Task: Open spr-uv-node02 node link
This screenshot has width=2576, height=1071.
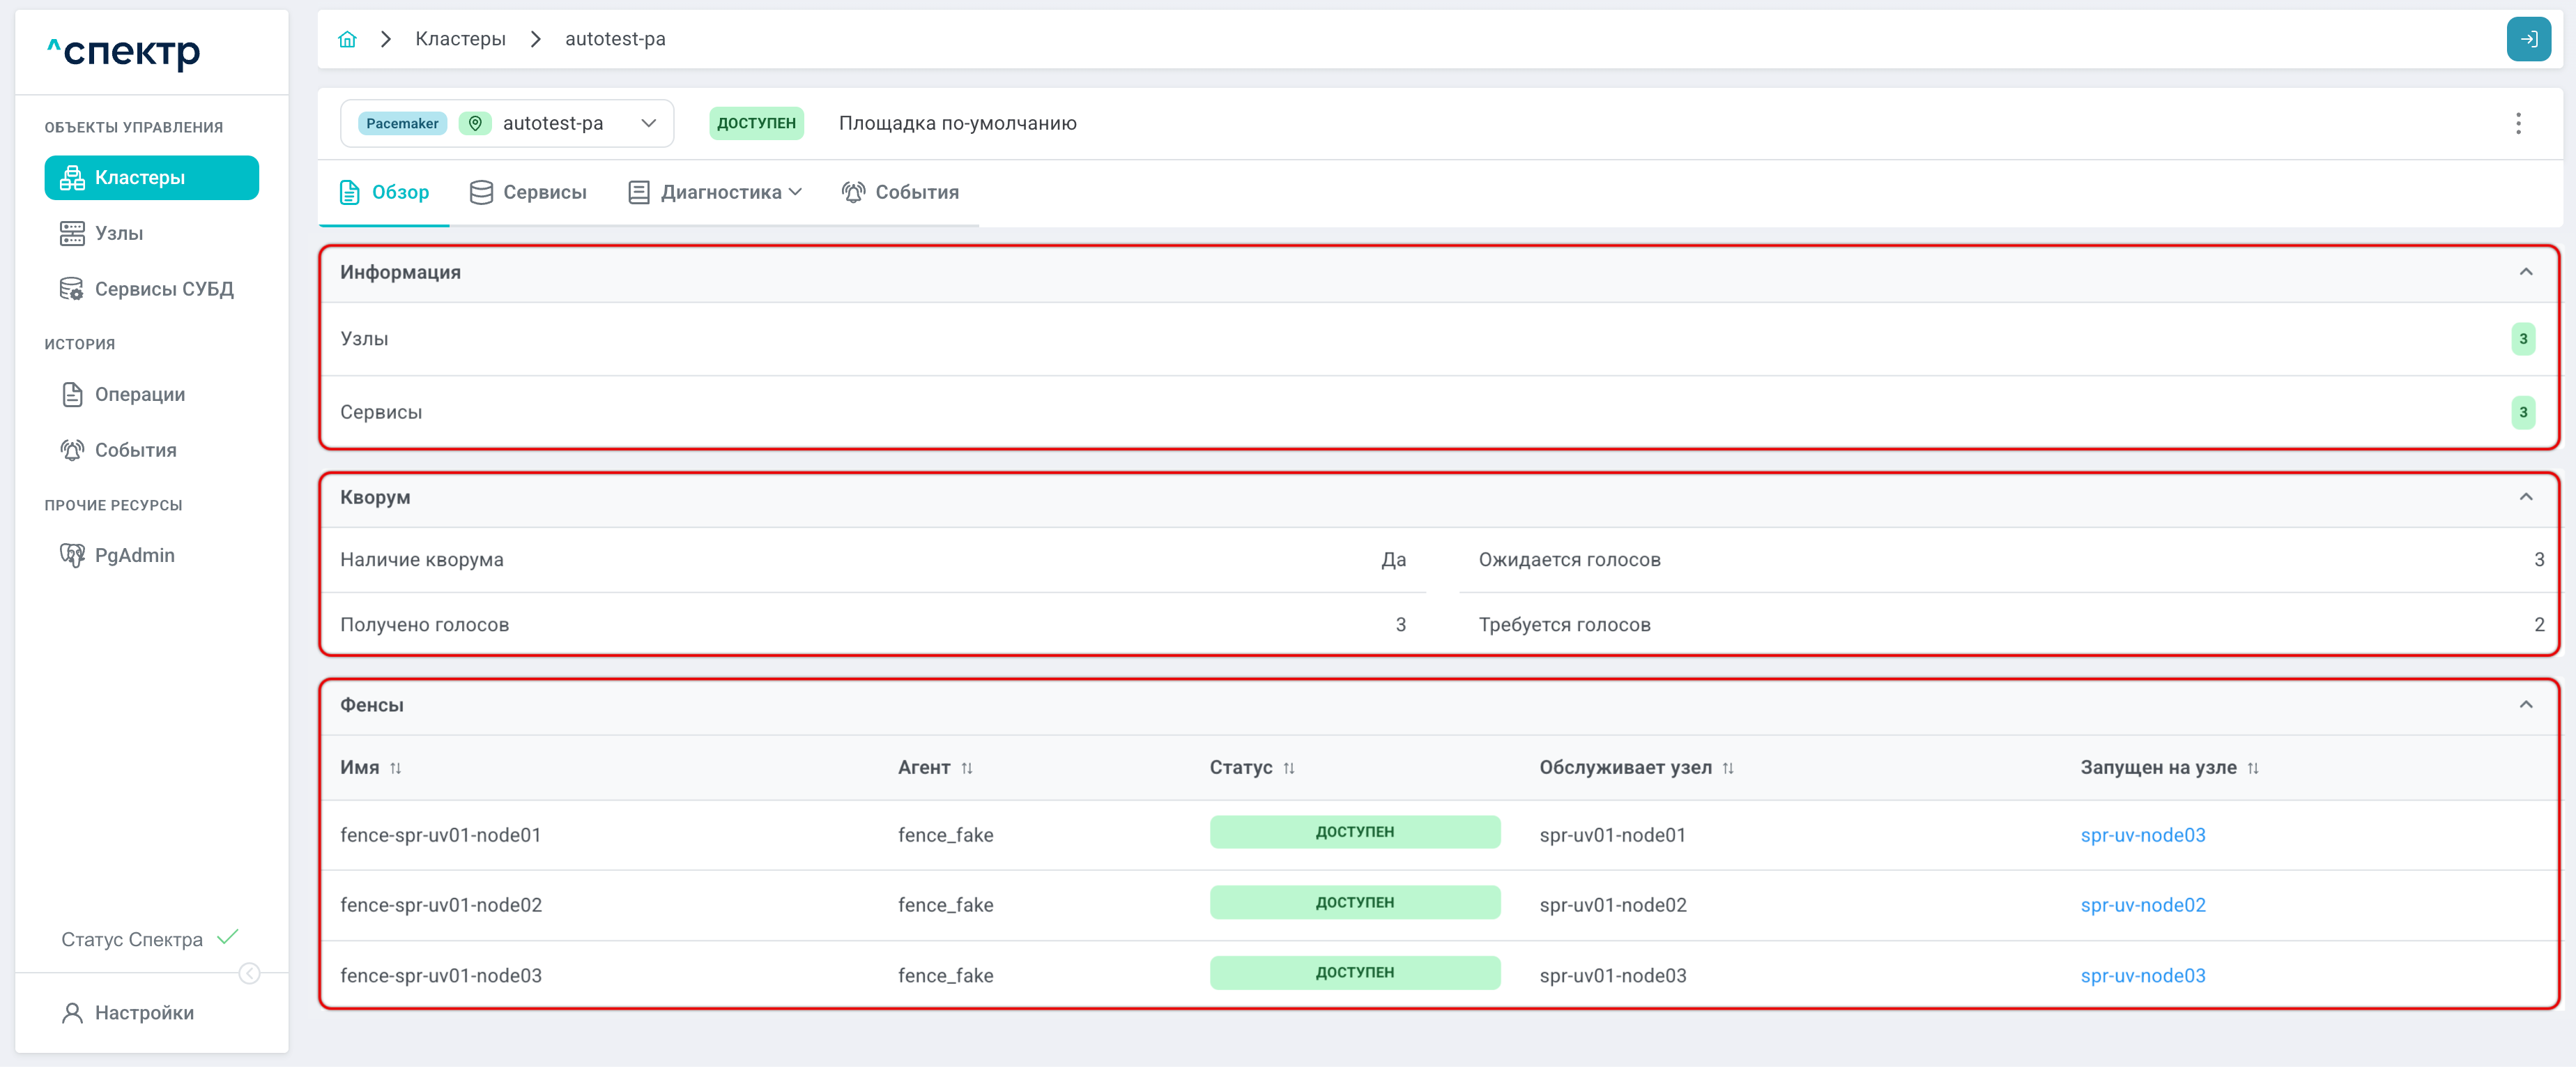Action: (2142, 905)
